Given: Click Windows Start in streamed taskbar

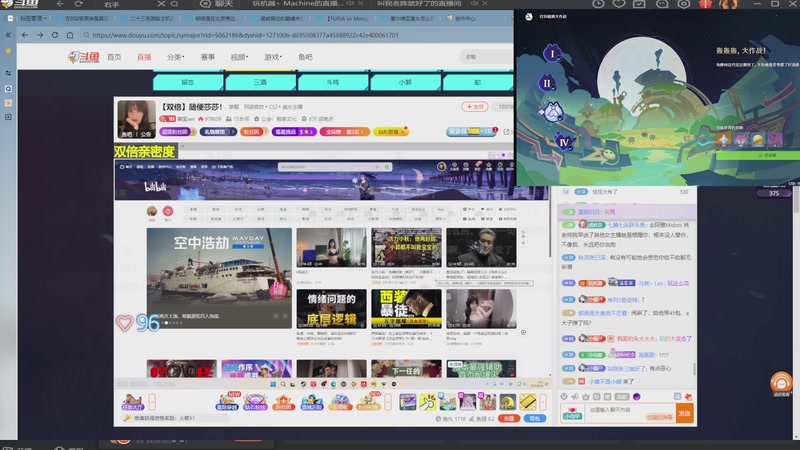Looking at the screenshot, I should click(x=273, y=384).
